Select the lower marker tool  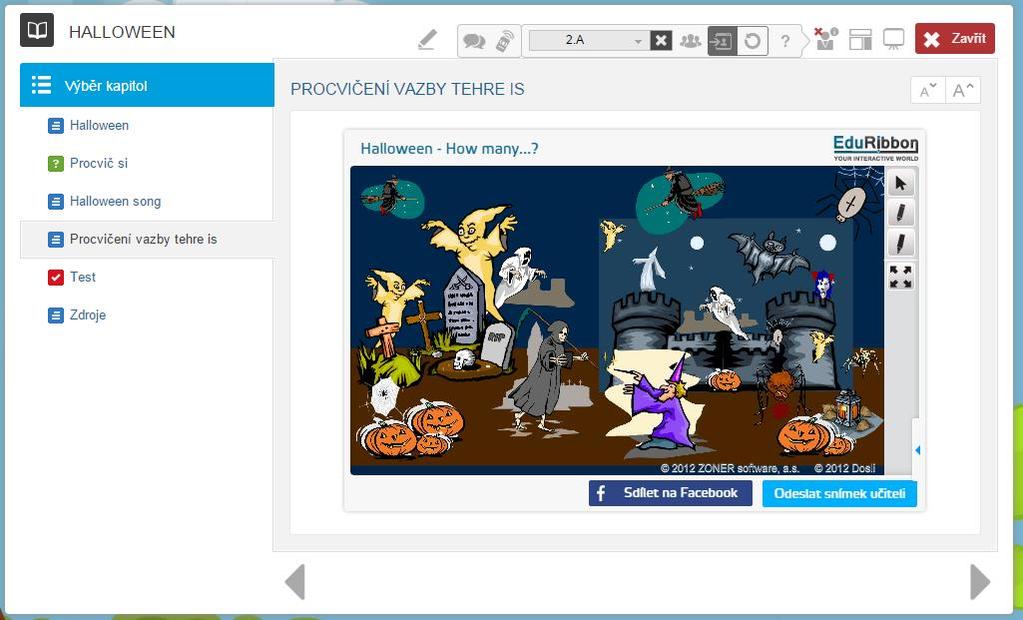pyautogui.click(x=900, y=243)
